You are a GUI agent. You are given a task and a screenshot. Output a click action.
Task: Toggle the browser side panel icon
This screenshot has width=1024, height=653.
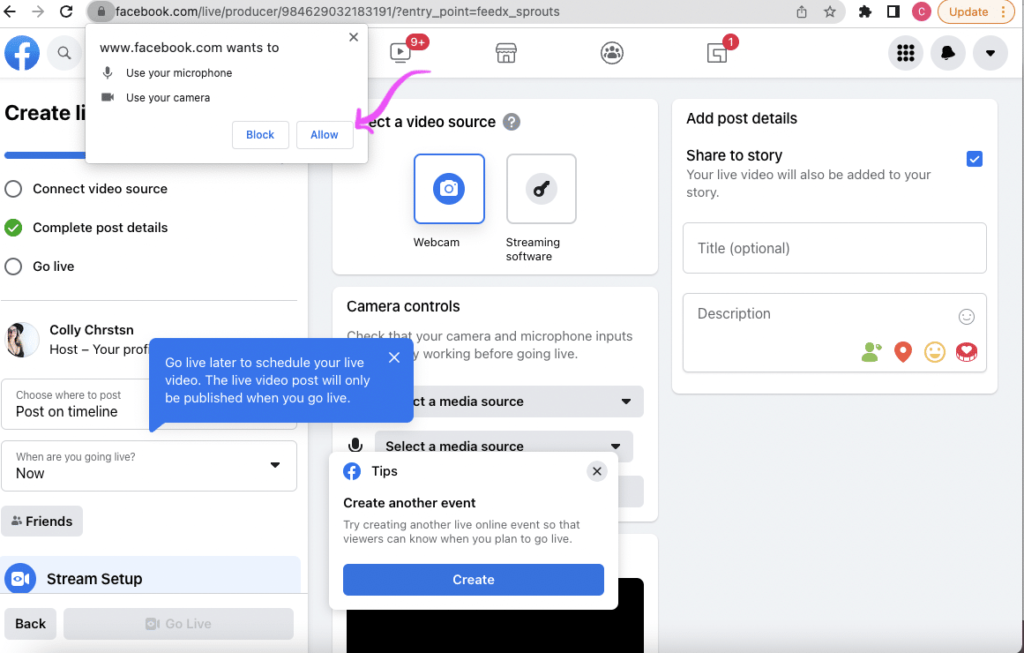893,12
